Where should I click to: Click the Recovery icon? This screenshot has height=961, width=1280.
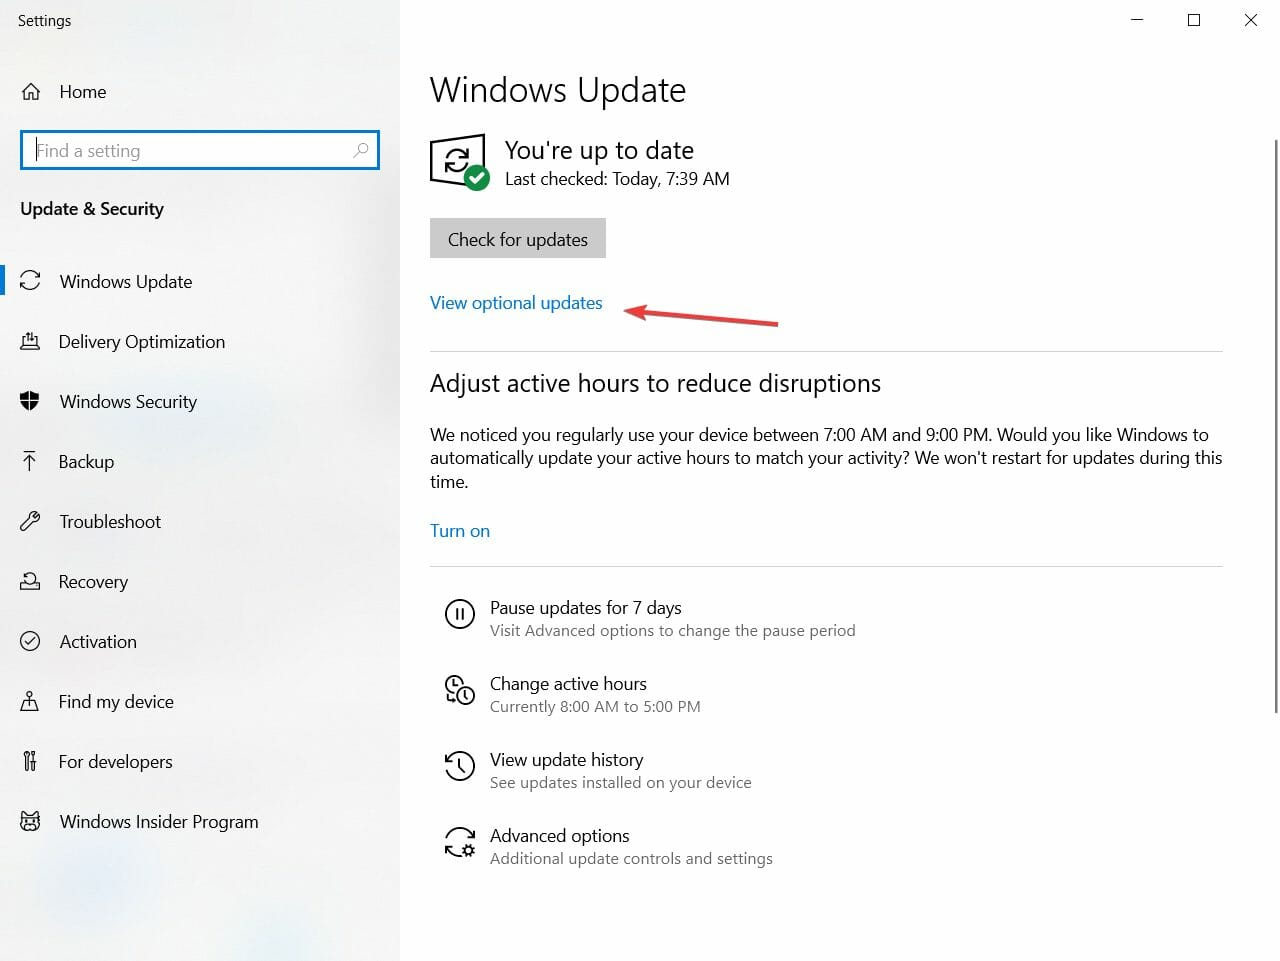click(30, 581)
